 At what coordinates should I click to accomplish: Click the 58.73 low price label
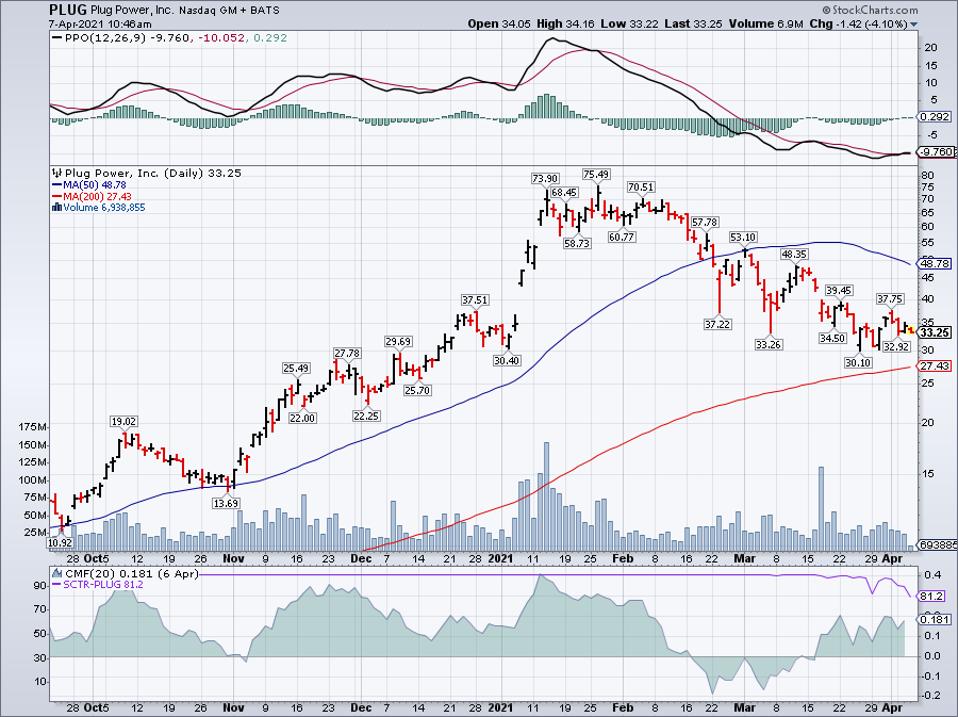(x=577, y=242)
